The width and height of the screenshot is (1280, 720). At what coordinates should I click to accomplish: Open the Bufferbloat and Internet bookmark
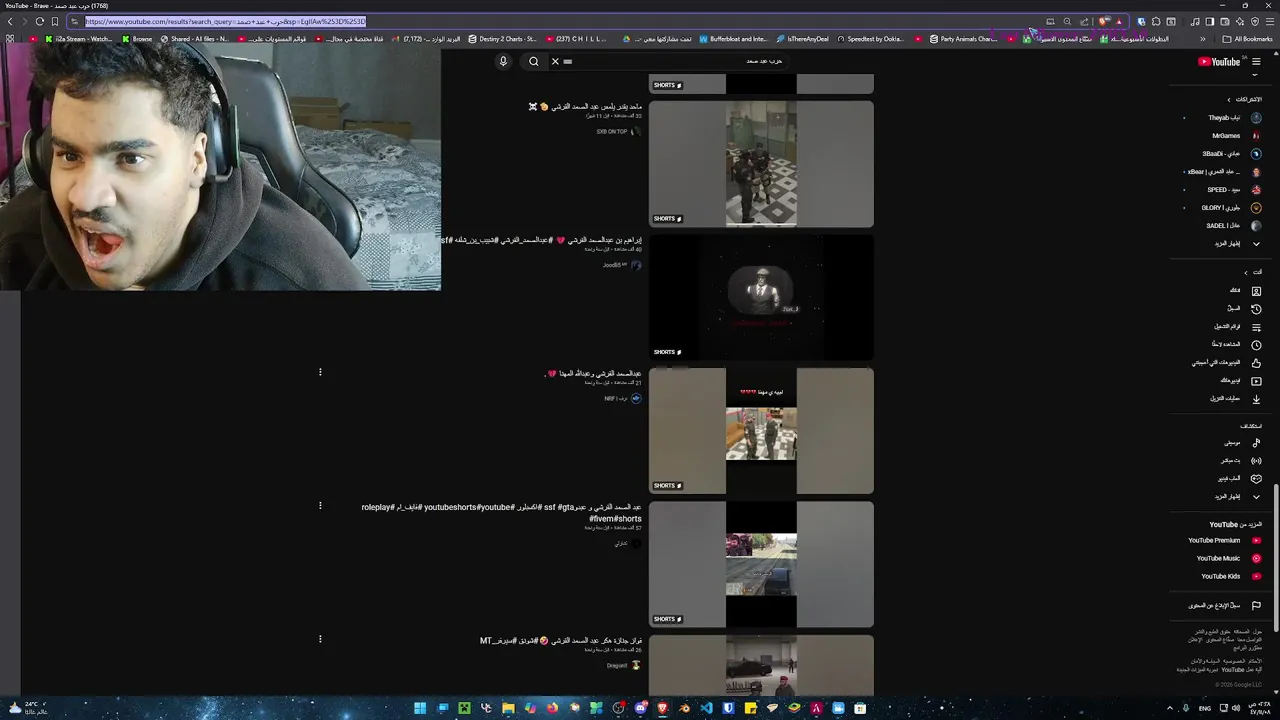[x=732, y=39]
